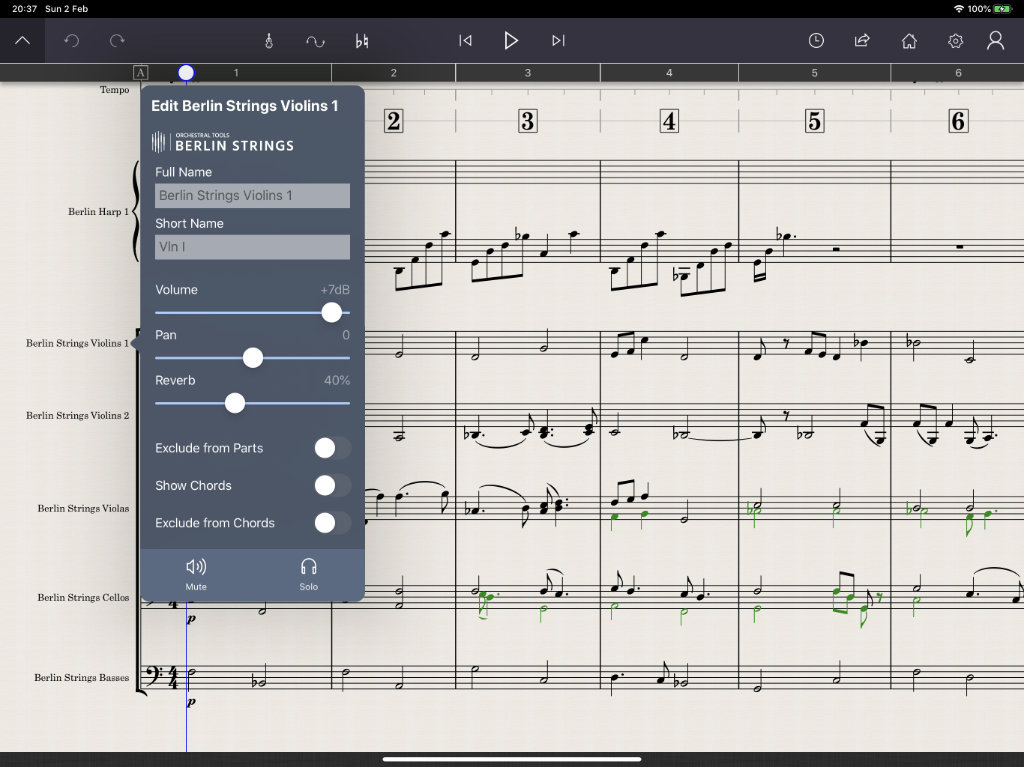1024x767 pixels.
Task: Open the settings gear
Action: (955, 41)
